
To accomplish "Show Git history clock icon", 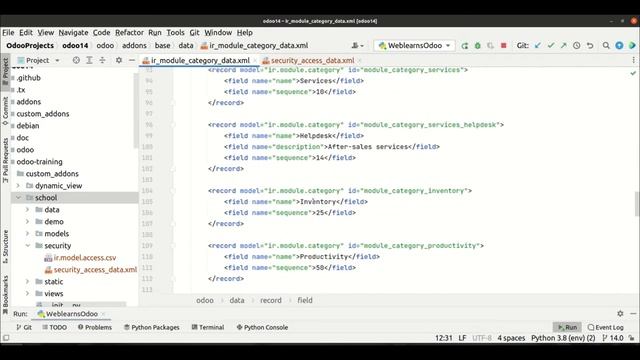I will 577,46.
